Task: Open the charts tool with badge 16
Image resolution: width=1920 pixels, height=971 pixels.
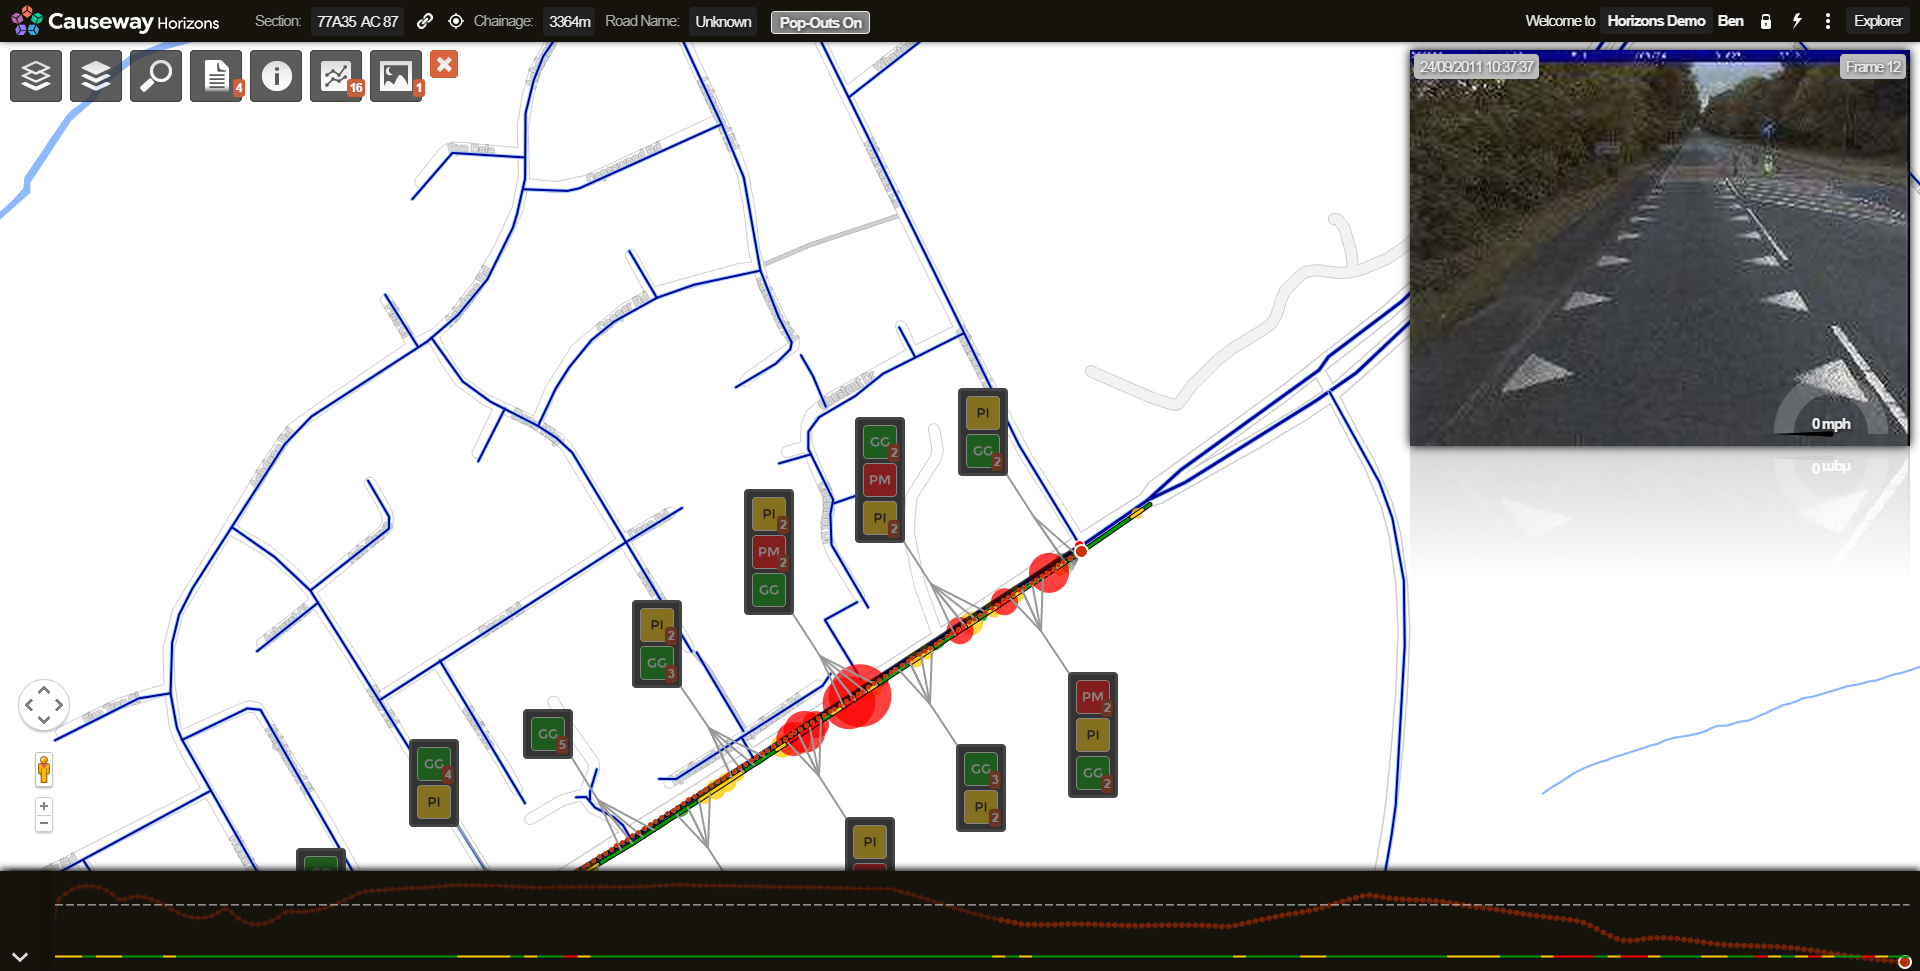Action: click(x=336, y=76)
